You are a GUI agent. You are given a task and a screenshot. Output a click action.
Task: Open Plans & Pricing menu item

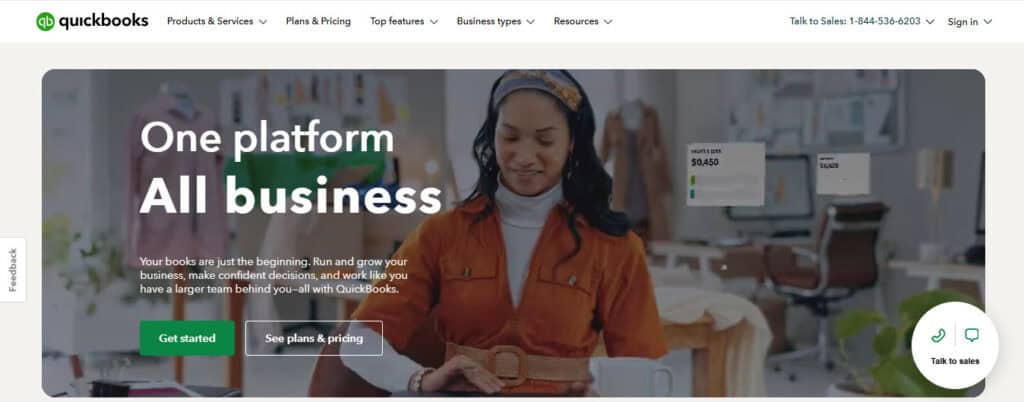[x=318, y=22]
